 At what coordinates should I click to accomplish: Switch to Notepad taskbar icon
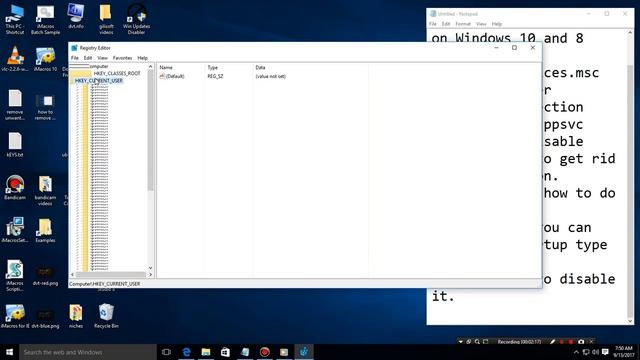click(x=245, y=352)
